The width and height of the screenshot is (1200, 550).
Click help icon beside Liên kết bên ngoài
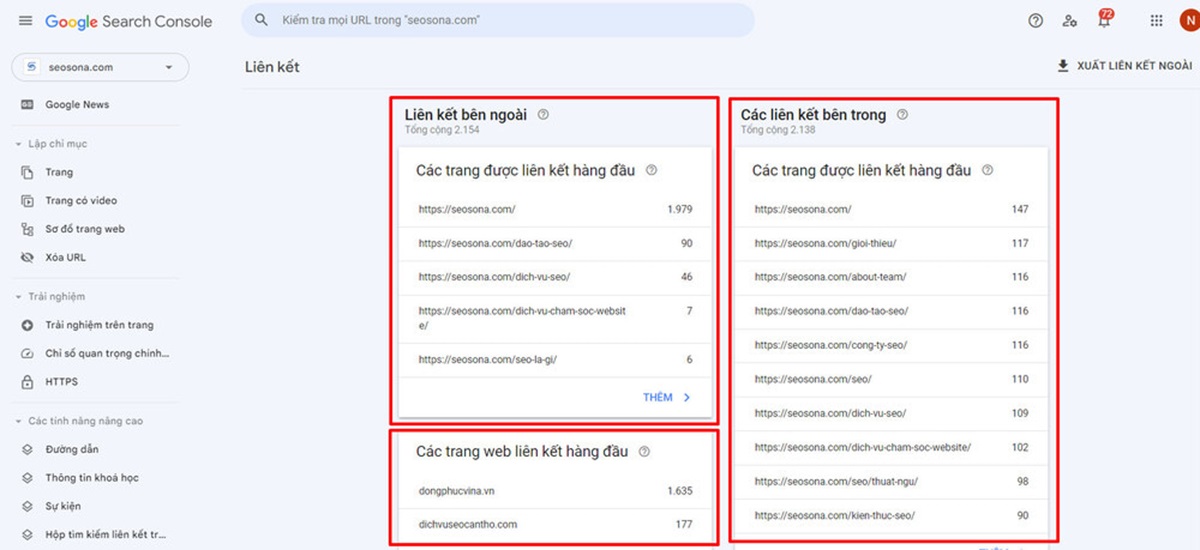543,115
